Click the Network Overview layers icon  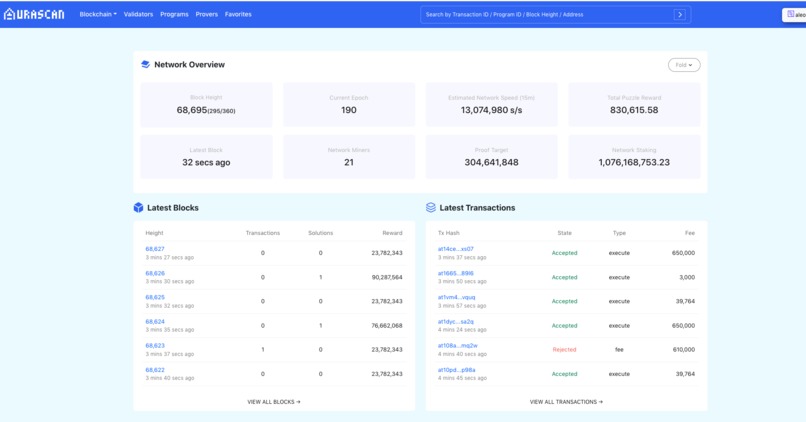click(x=145, y=64)
